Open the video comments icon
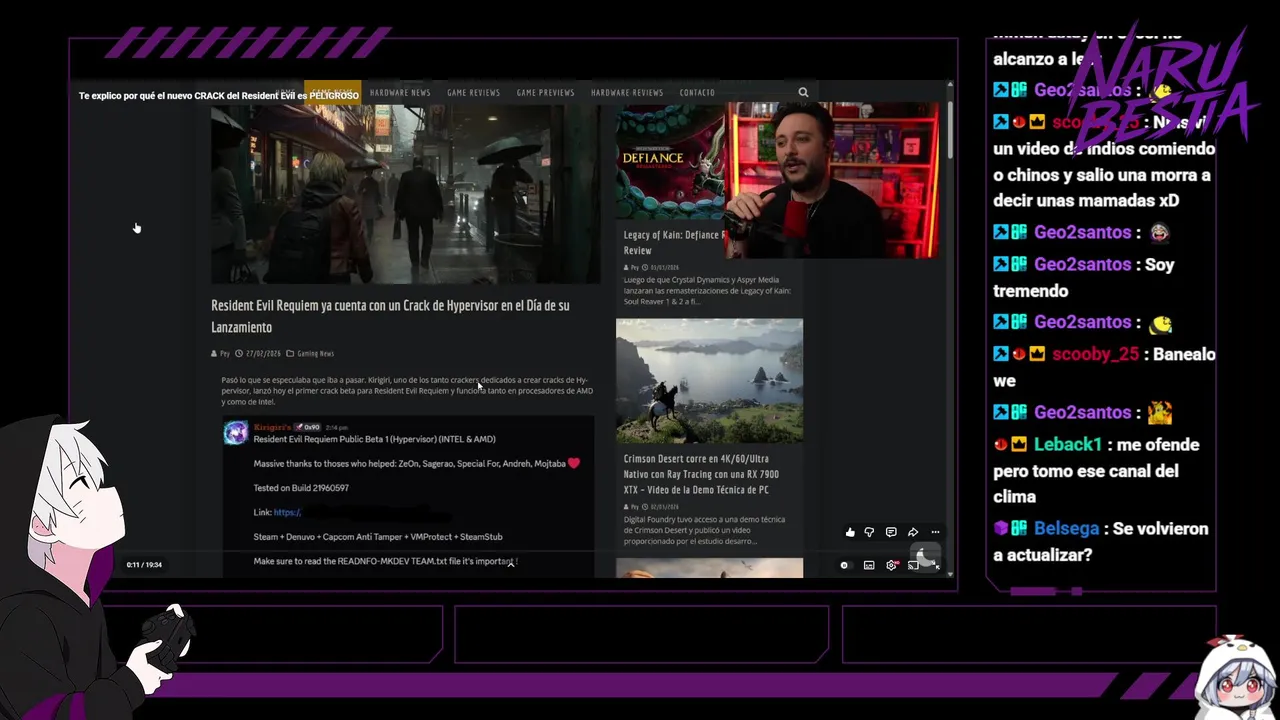This screenshot has height=720, width=1280. click(x=891, y=532)
